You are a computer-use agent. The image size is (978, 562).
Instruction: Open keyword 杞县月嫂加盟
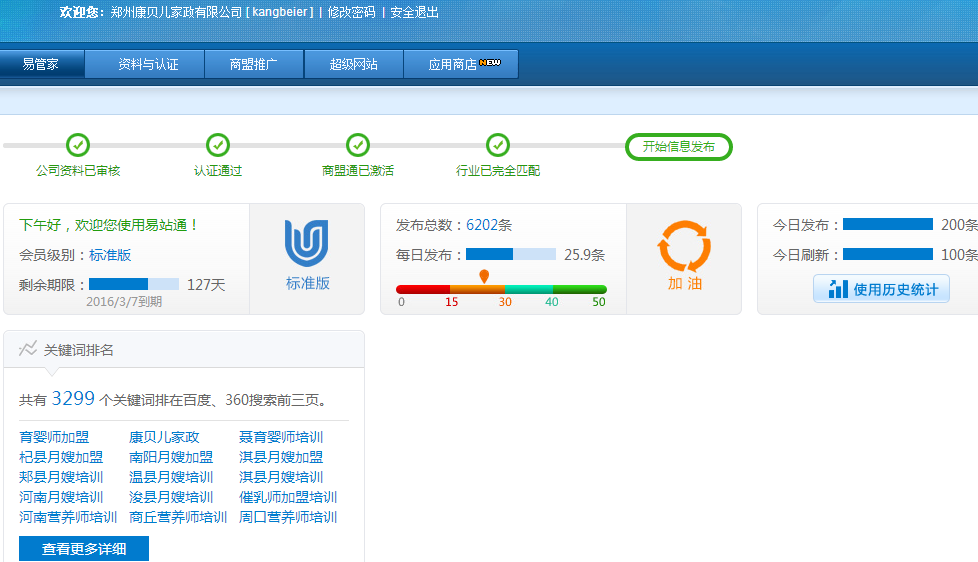(61, 457)
